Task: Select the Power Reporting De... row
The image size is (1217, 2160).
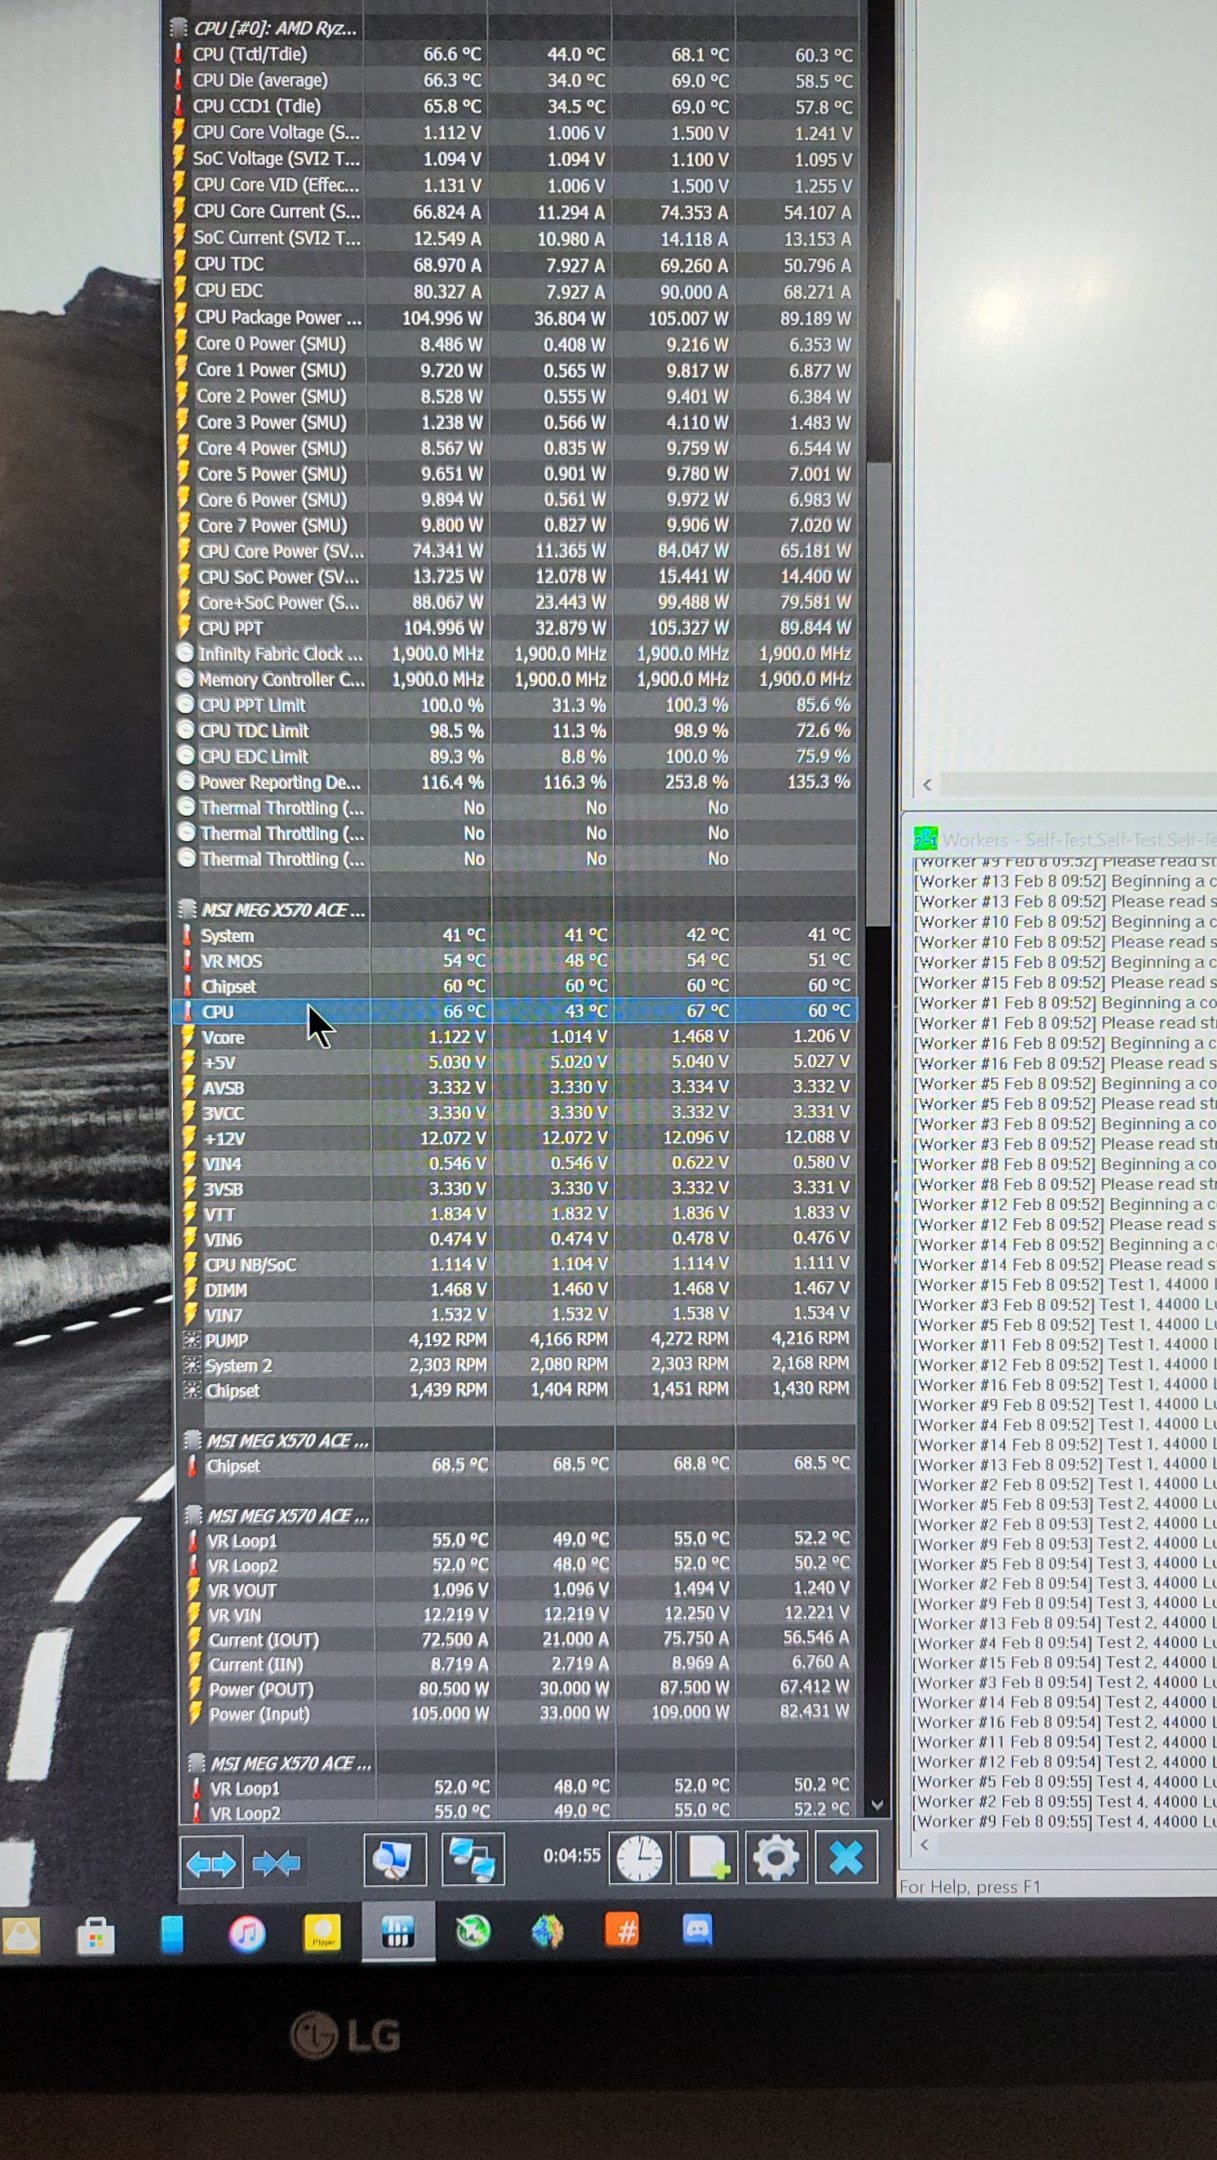Action: tap(514, 782)
